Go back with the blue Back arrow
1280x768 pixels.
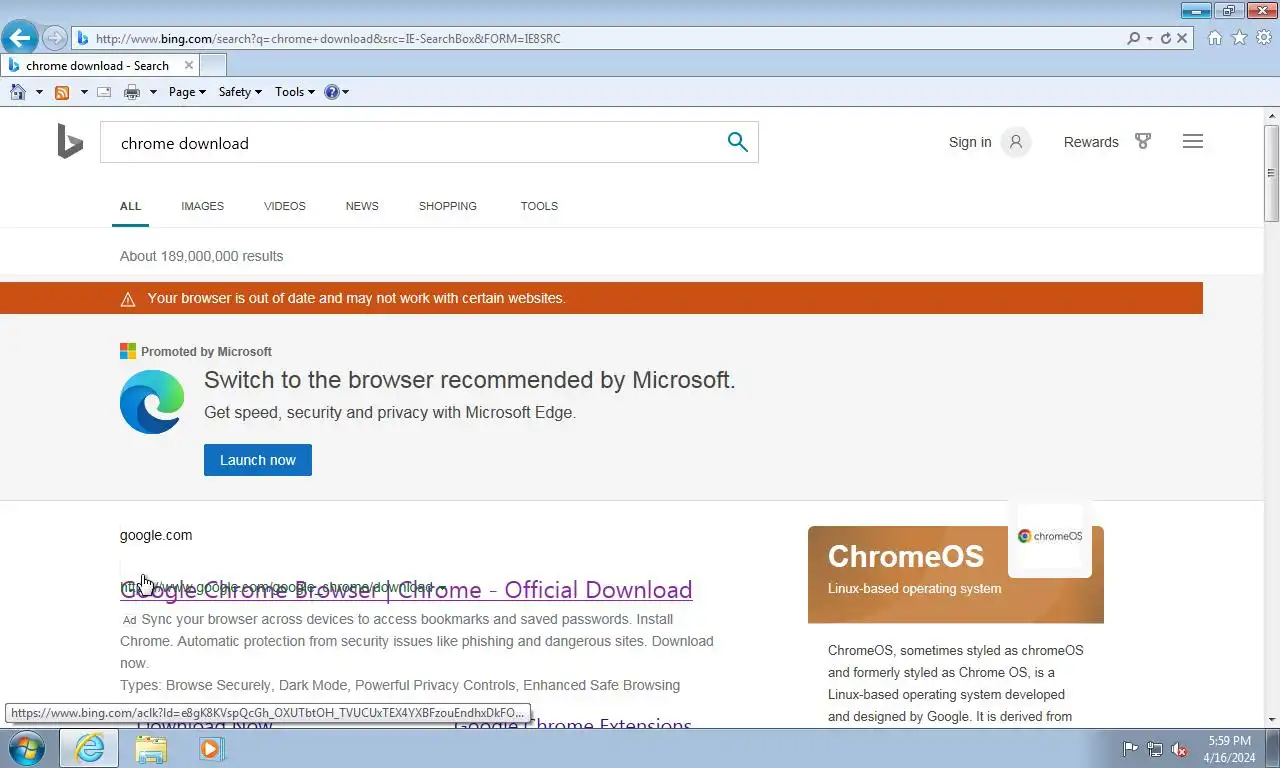[x=19, y=38]
